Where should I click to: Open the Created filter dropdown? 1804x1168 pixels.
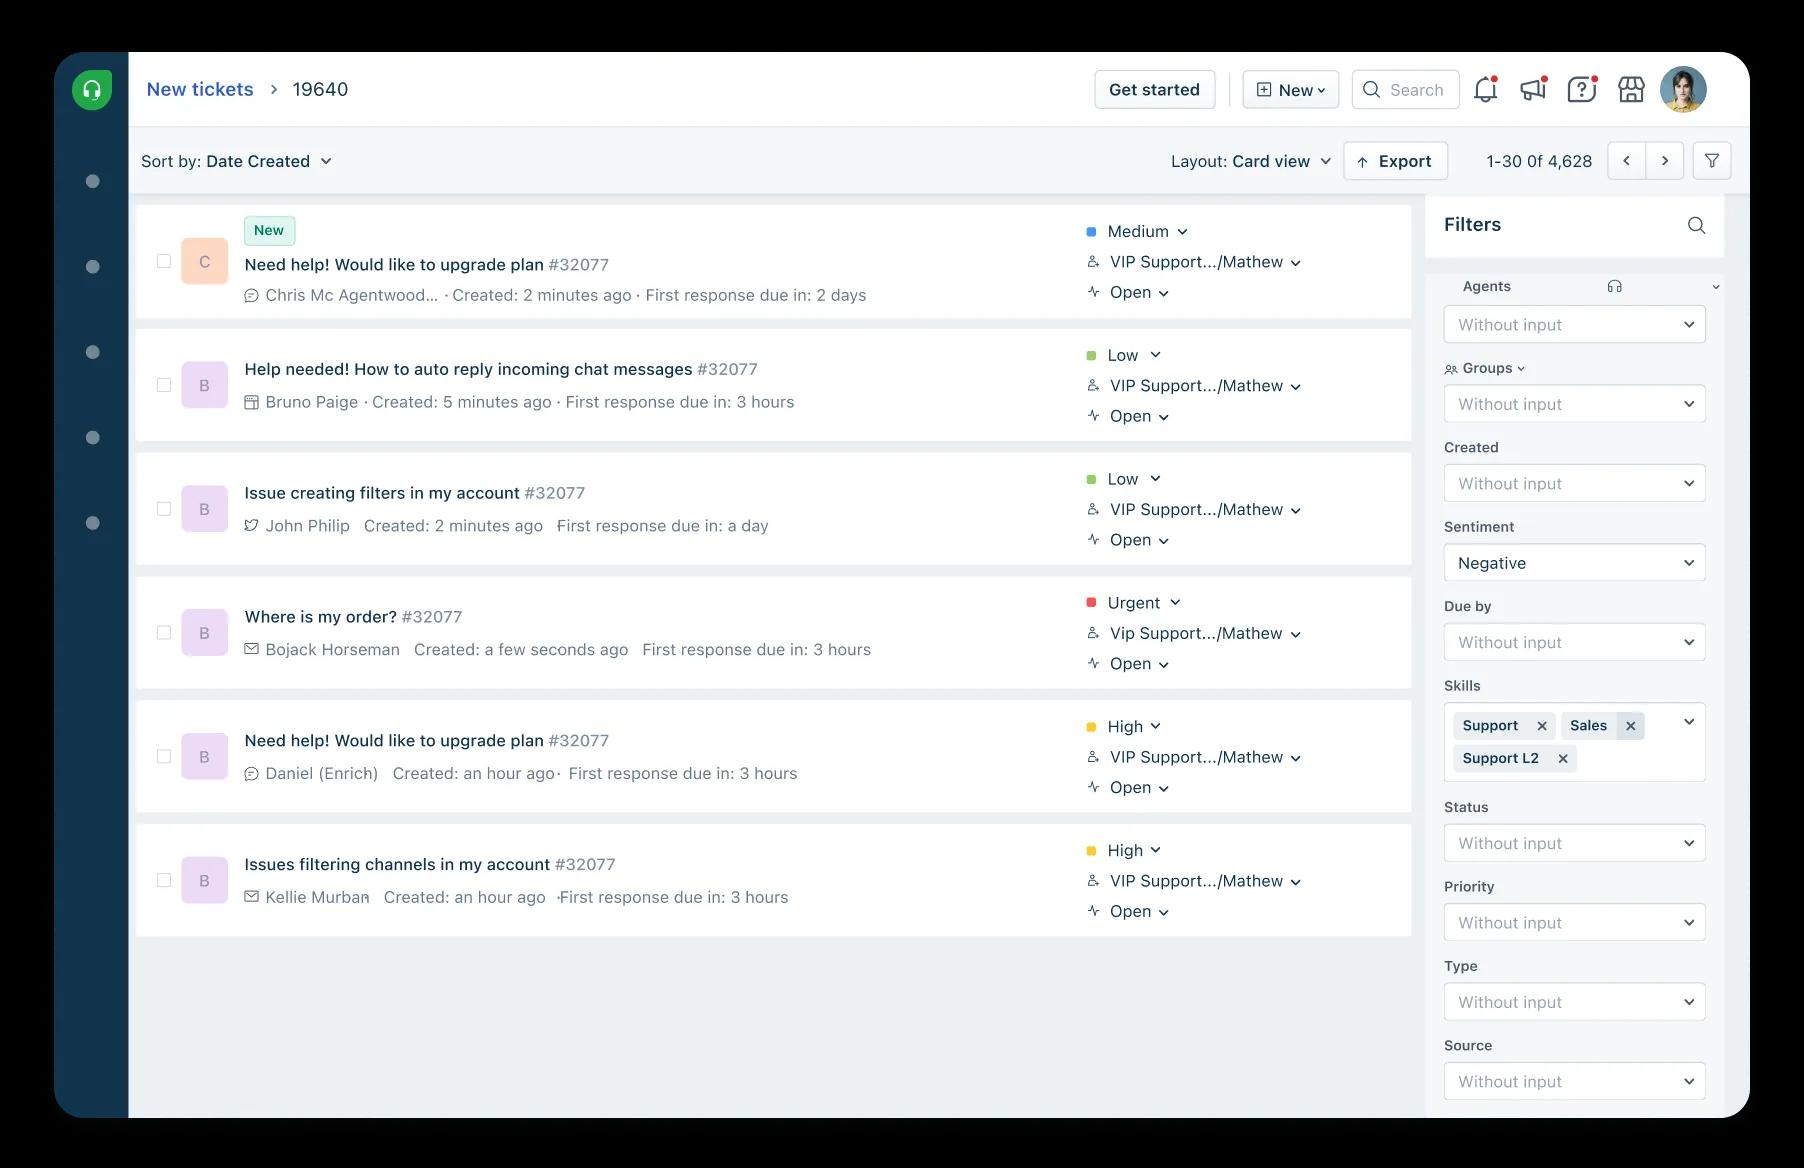coord(1574,484)
